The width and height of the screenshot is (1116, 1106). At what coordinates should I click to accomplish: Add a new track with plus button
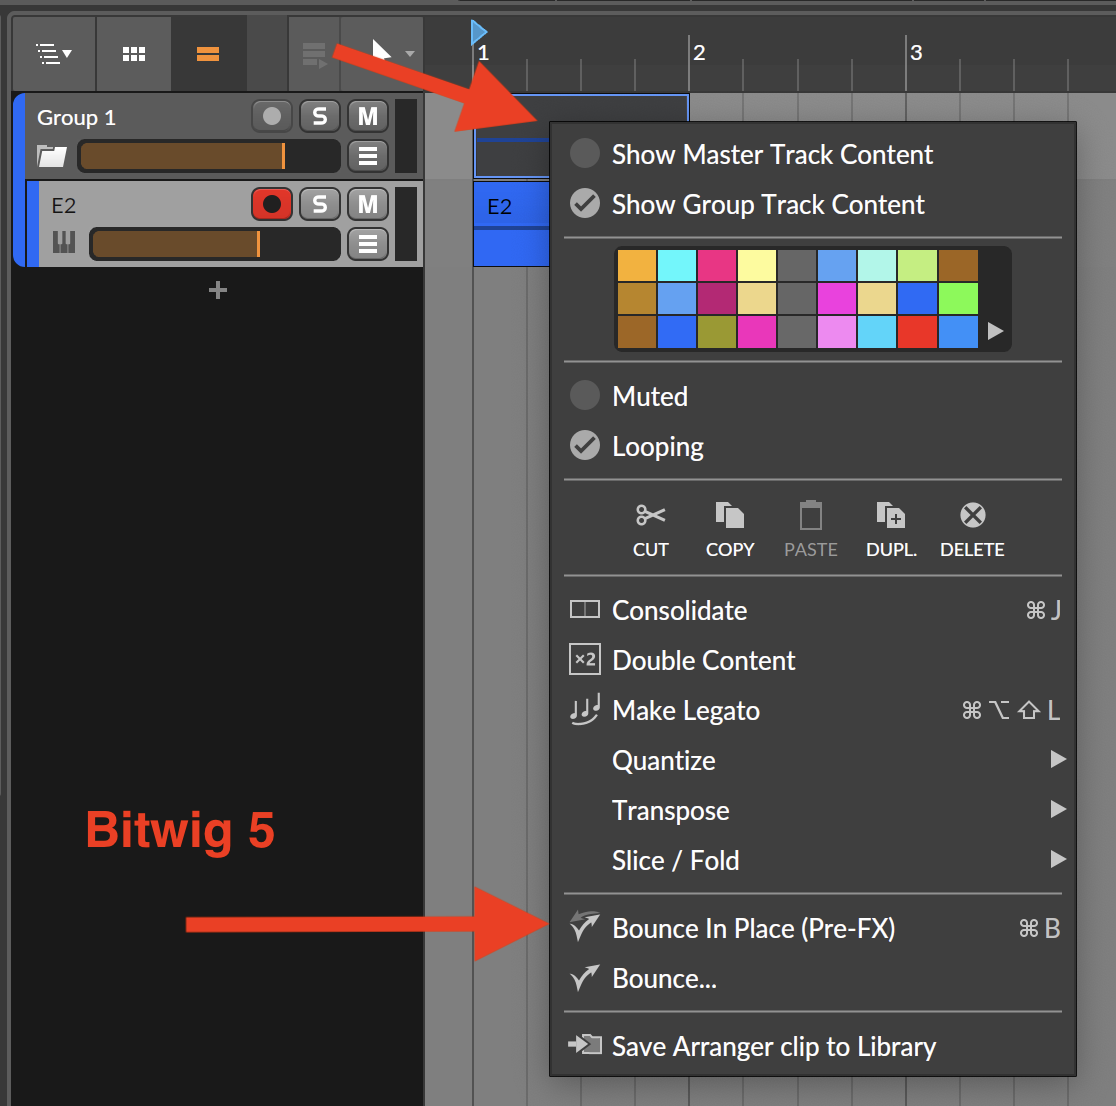218,290
